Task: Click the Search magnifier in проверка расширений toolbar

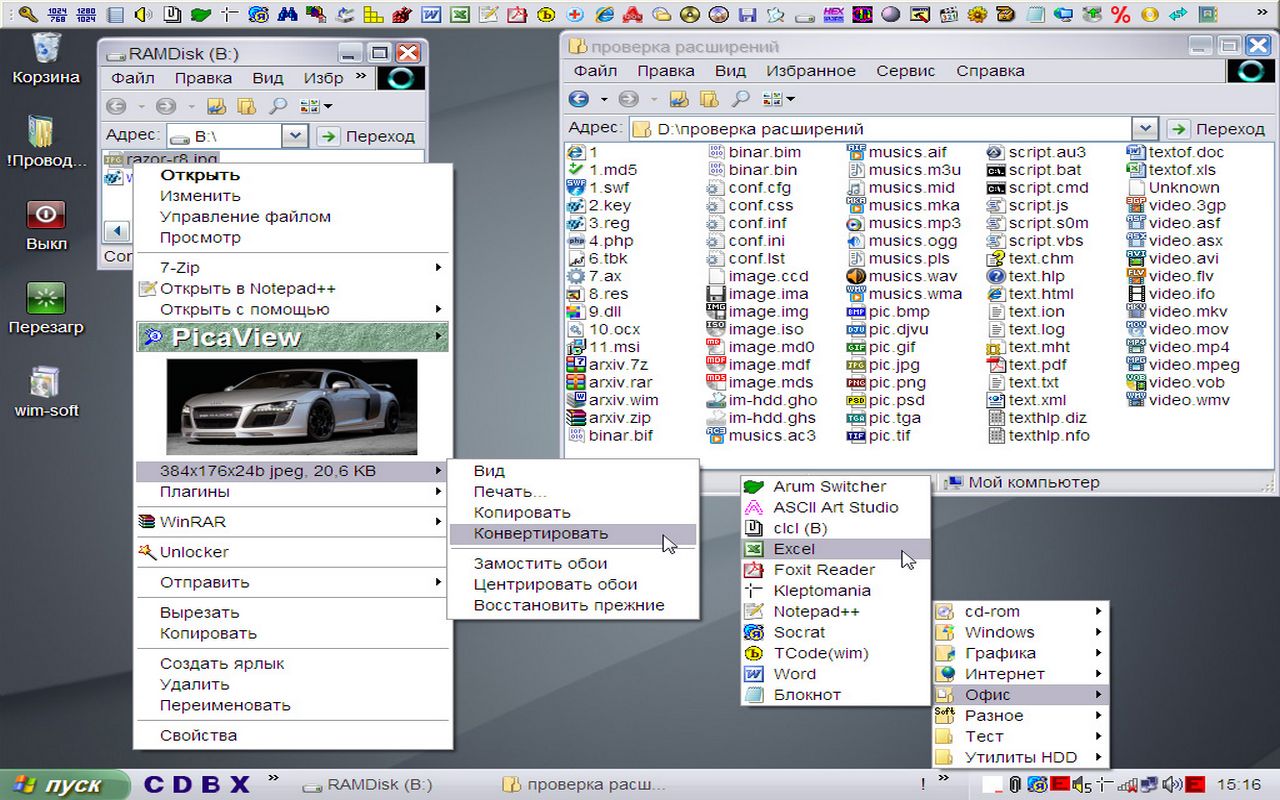Action: click(740, 99)
